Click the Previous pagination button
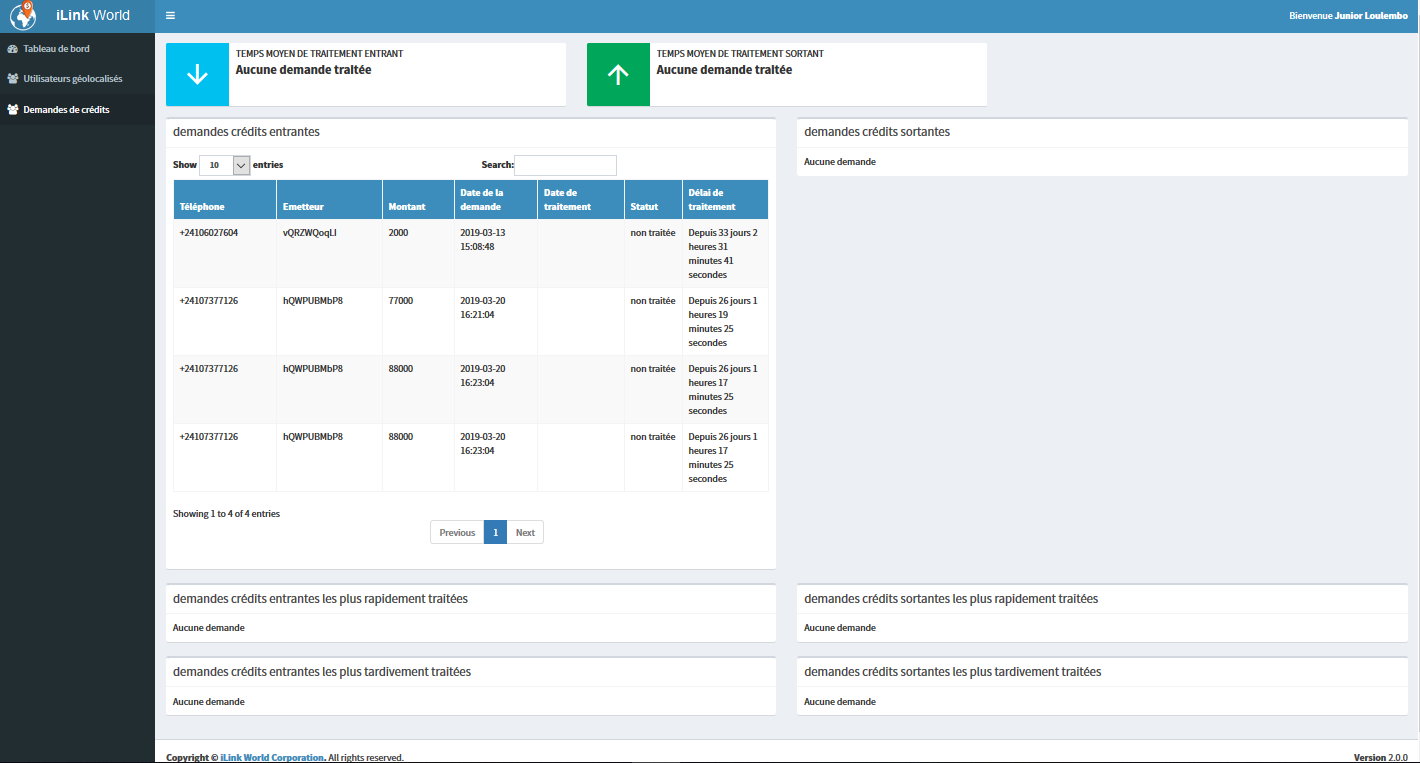Viewport: 1420px width, 763px height. [457, 532]
